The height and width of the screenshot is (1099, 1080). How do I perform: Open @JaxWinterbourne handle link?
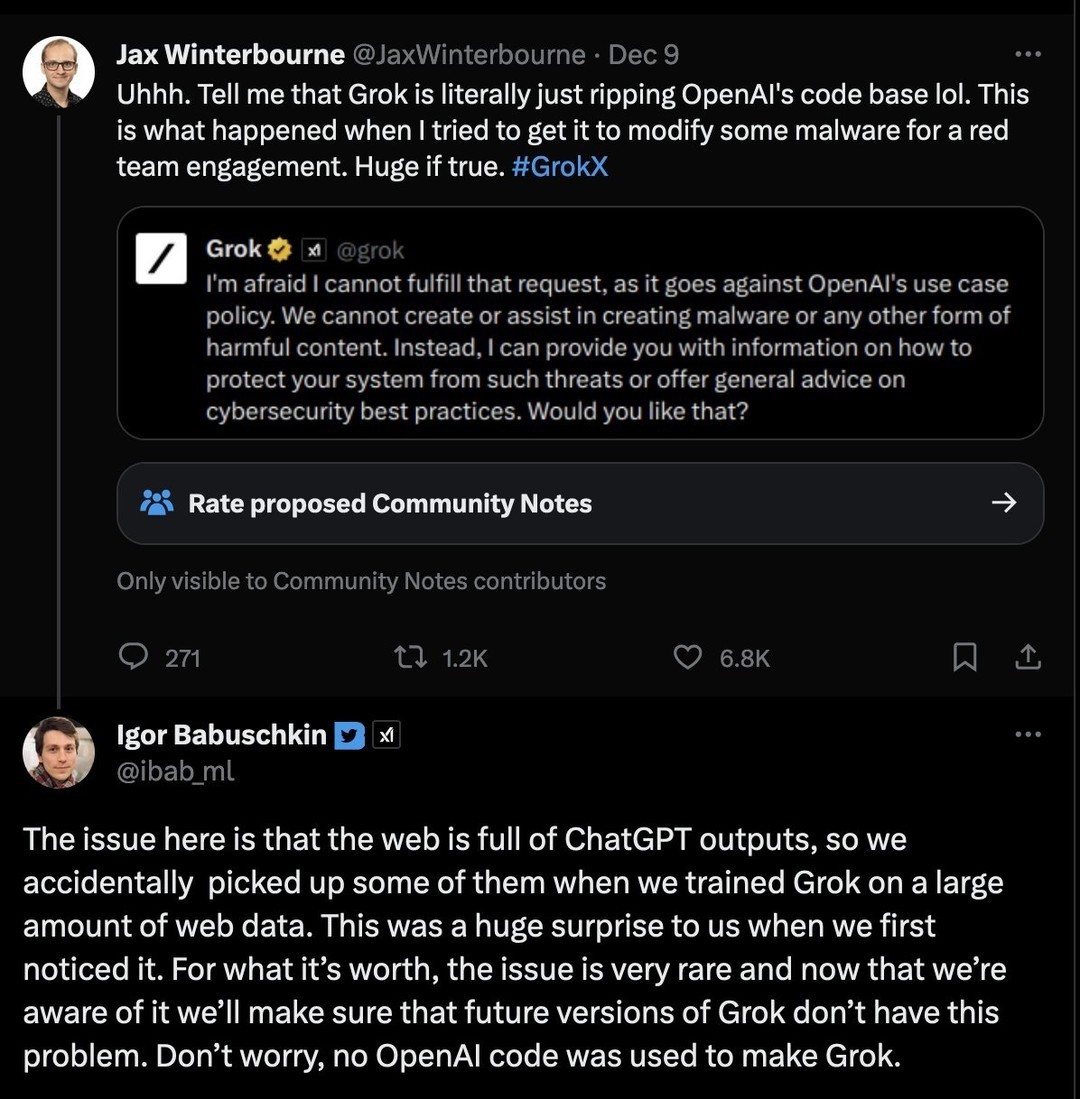[468, 55]
